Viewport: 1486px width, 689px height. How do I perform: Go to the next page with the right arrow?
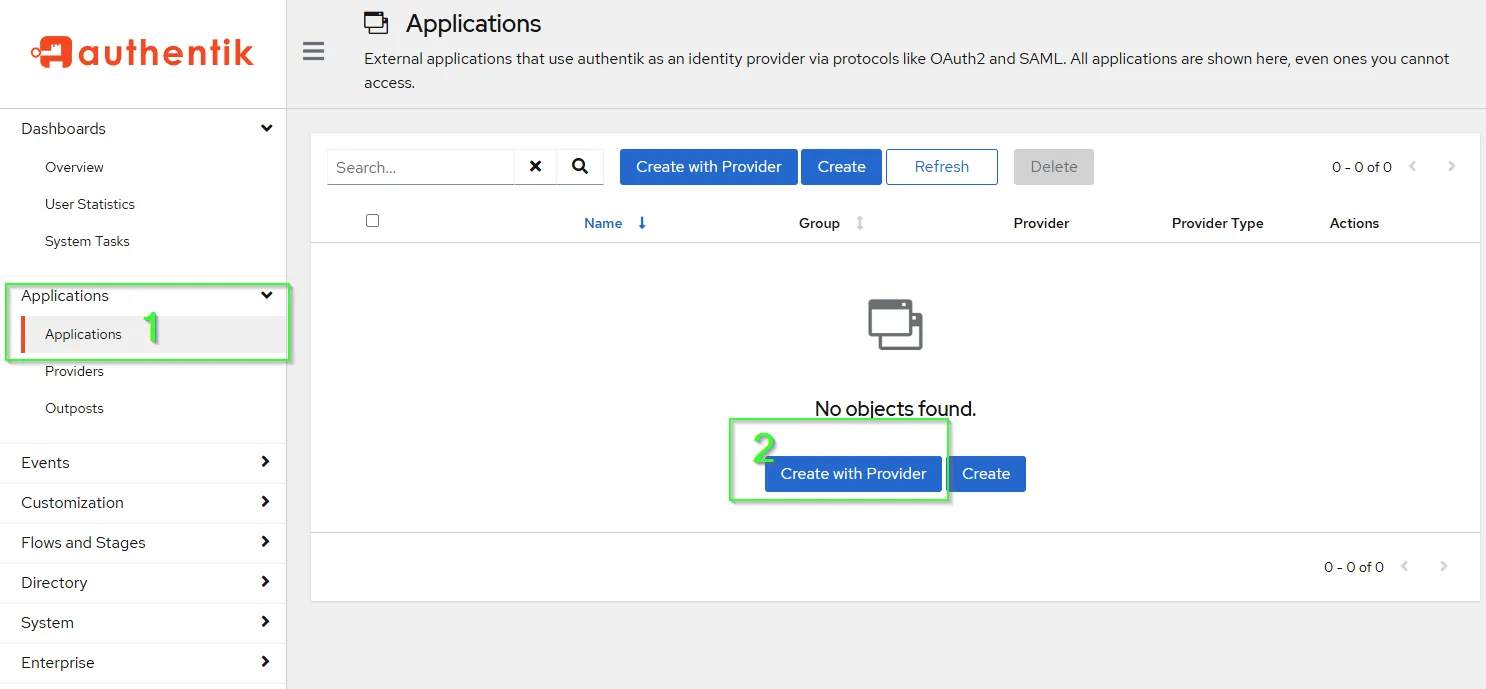[x=1450, y=166]
